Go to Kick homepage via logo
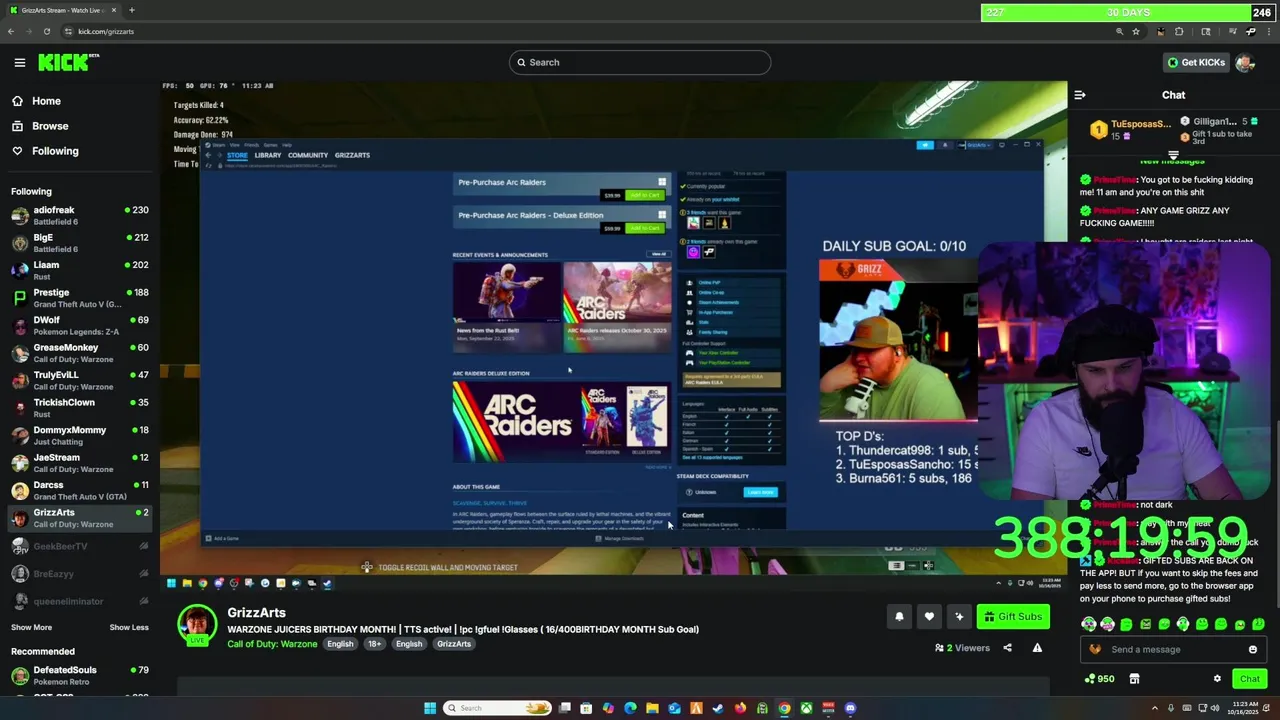This screenshot has width=1280, height=720. click(x=68, y=62)
